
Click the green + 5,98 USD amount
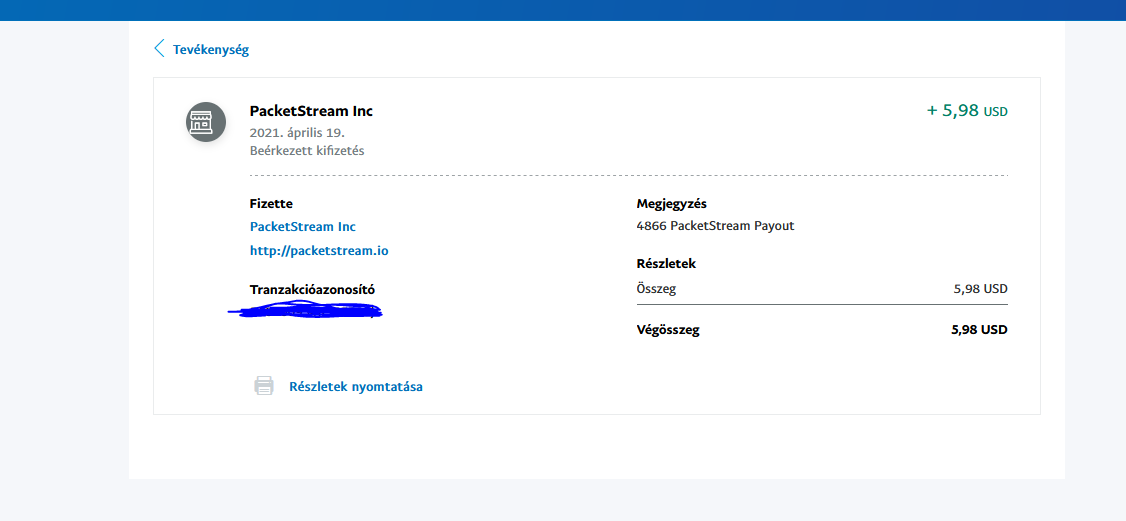point(967,111)
